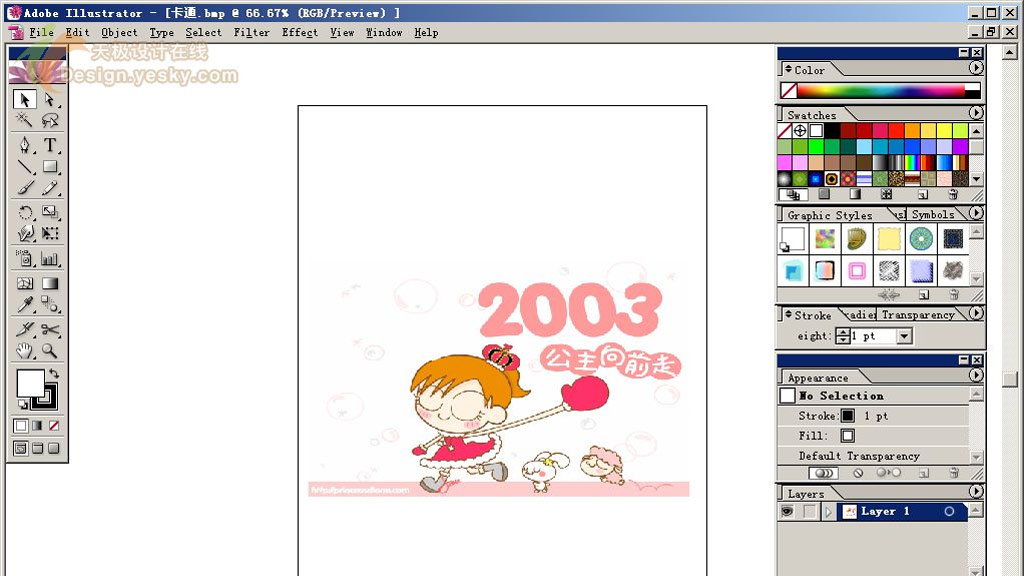Viewport: 1024px width, 576px height.
Task: Select the Eyedropper tool
Action: [25, 304]
